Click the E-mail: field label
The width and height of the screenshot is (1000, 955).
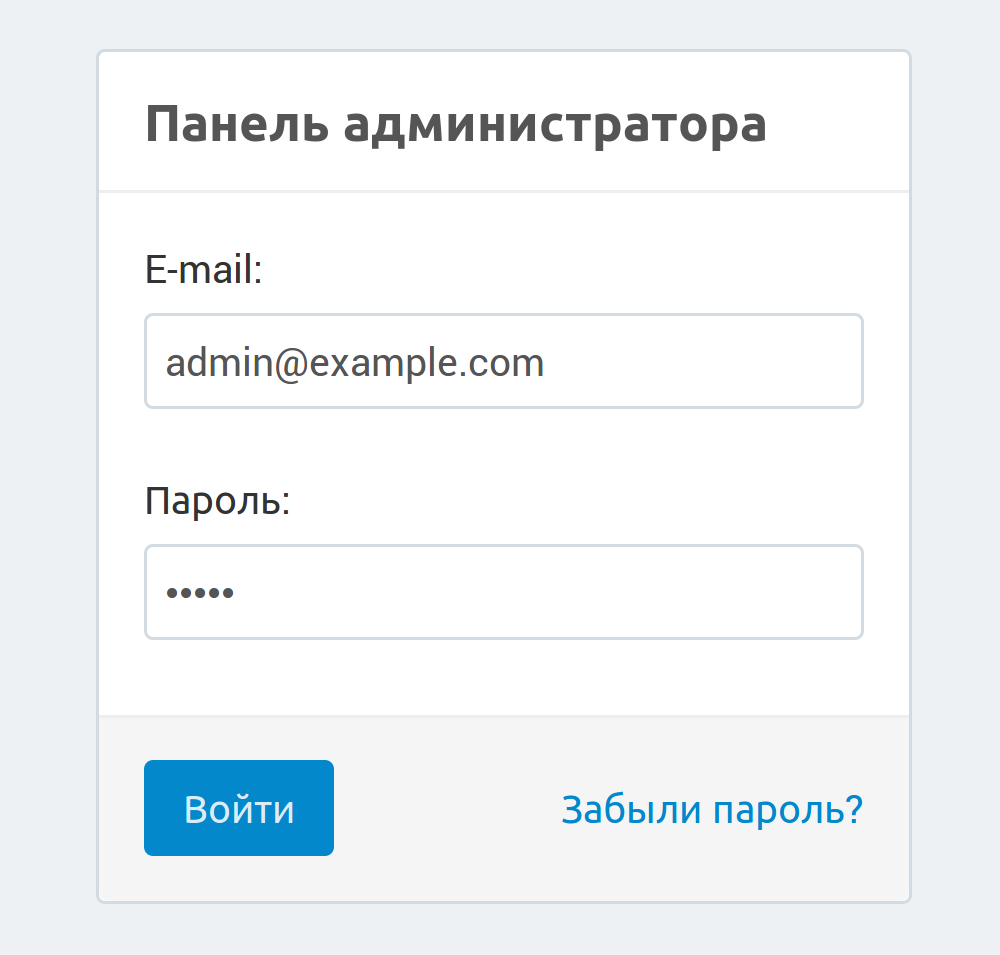point(204,270)
